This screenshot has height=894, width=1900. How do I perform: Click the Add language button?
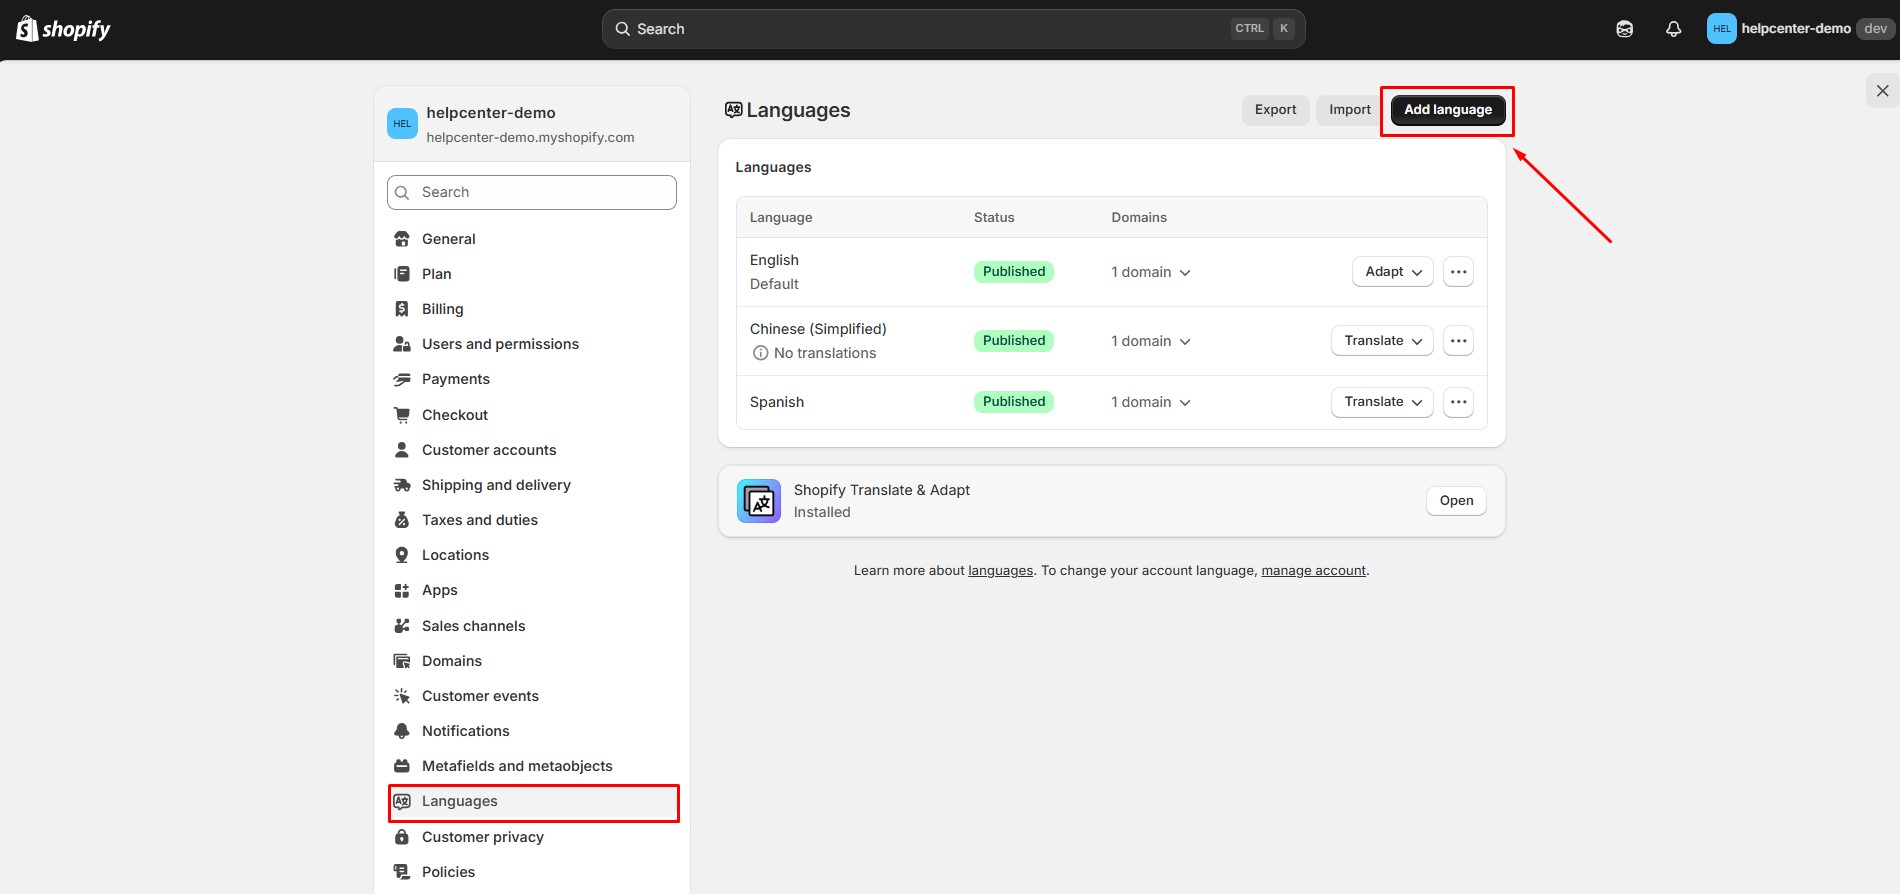coord(1447,110)
